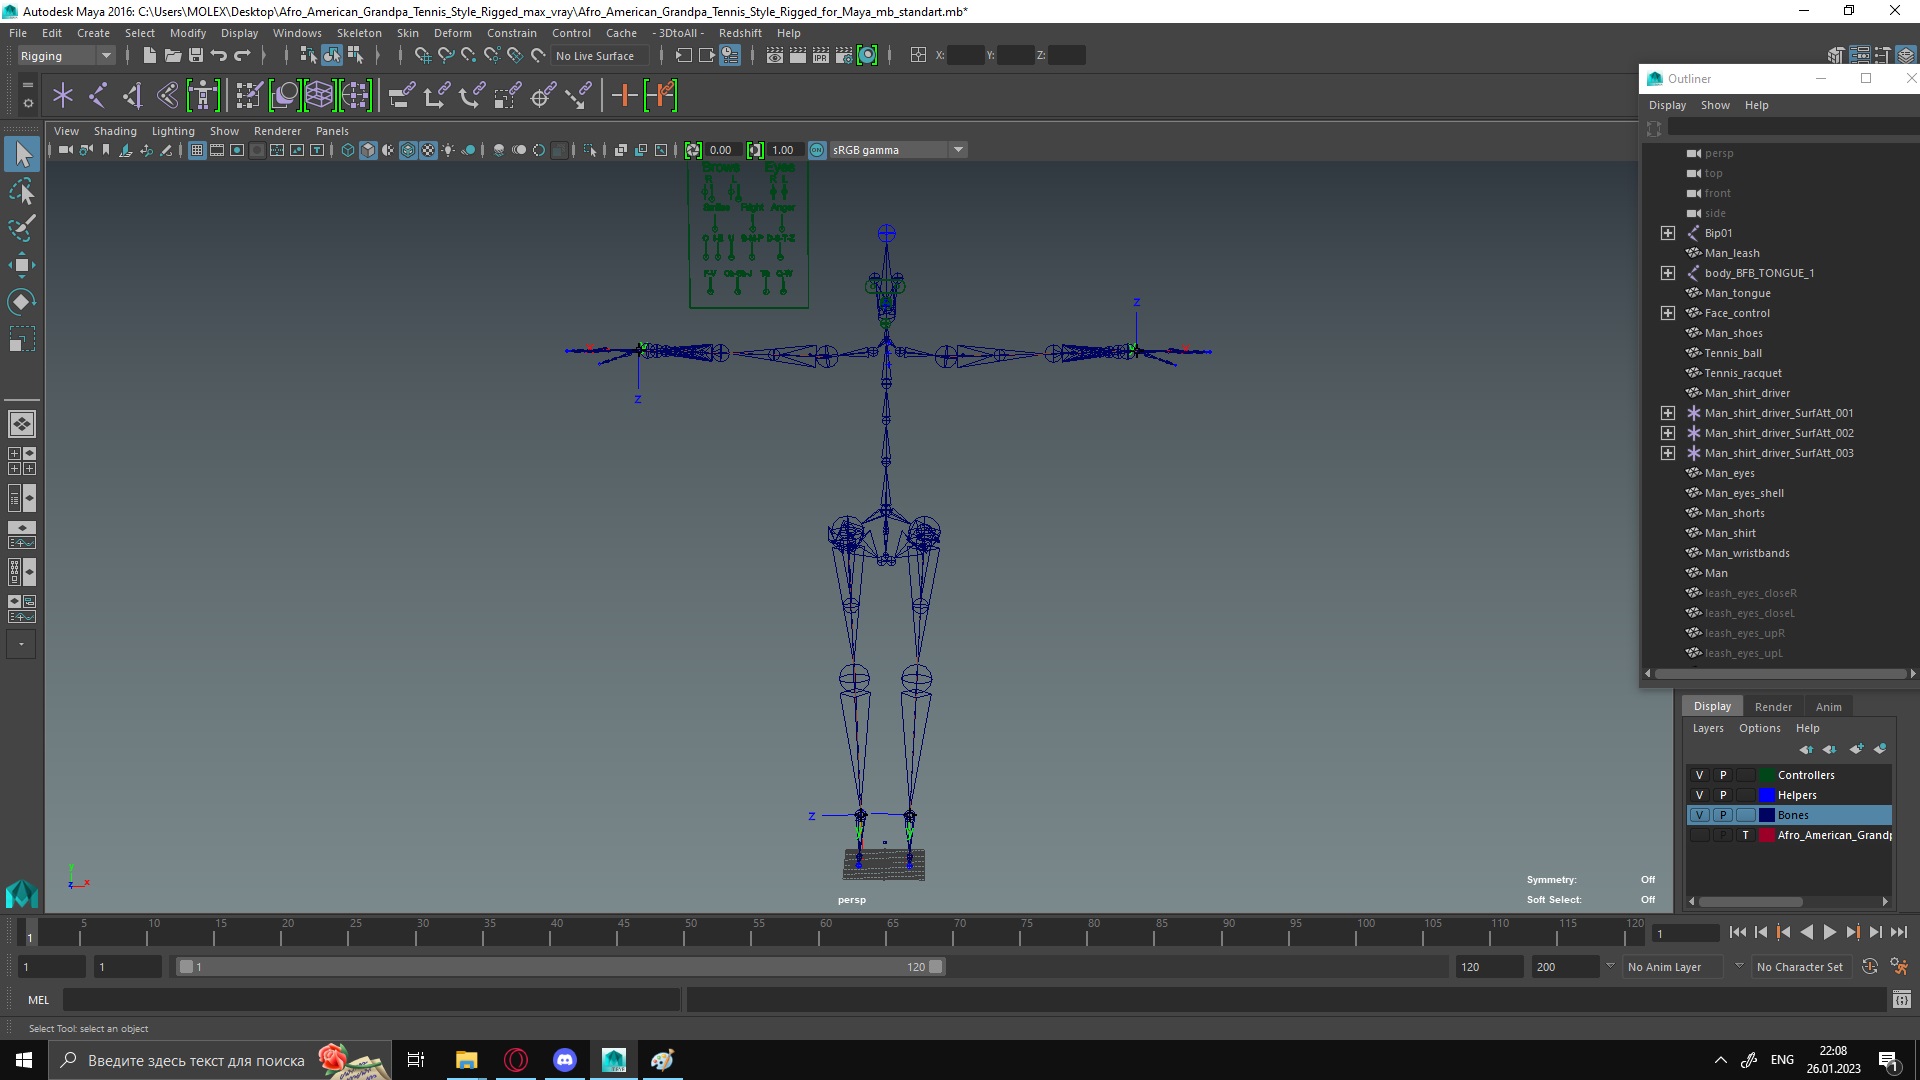
Task: Click the No Live Surface field
Action: pos(600,56)
